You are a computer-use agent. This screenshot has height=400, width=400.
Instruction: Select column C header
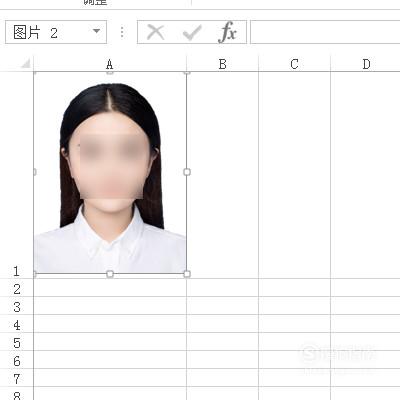(294, 64)
